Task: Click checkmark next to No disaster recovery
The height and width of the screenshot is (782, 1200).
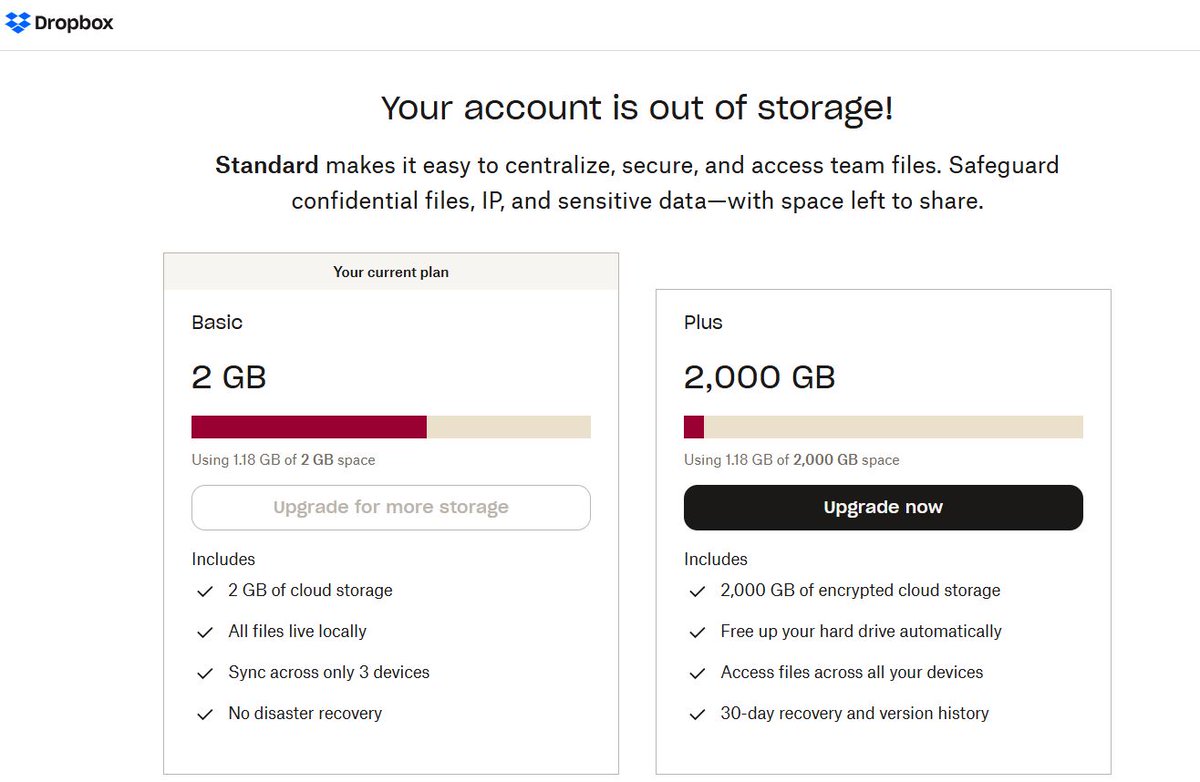Action: [x=205, y=714]
